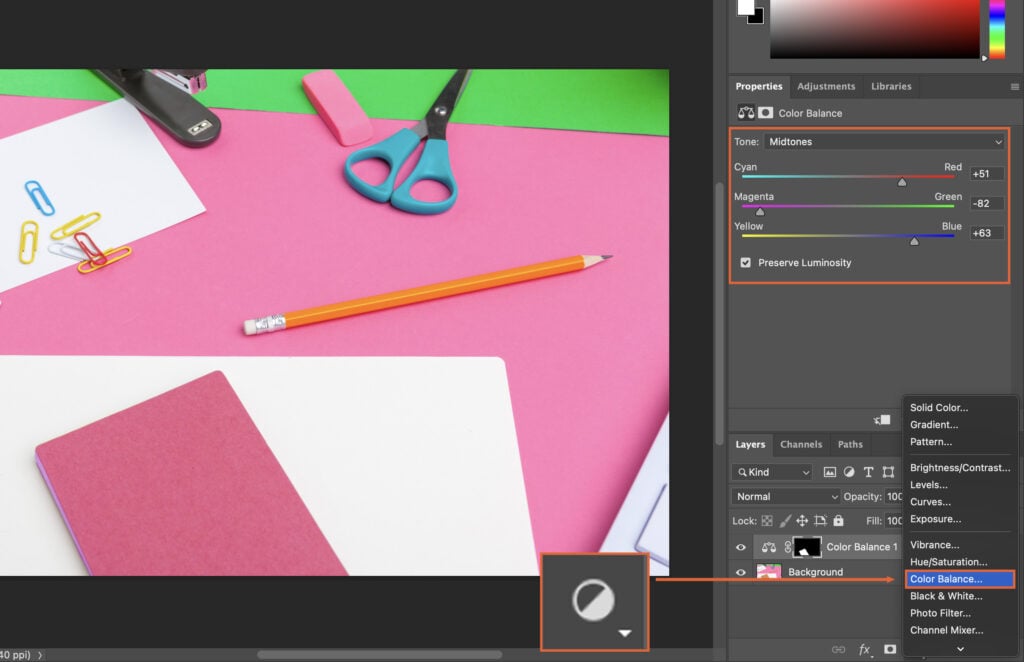Switch to the Channels tab

801,444
